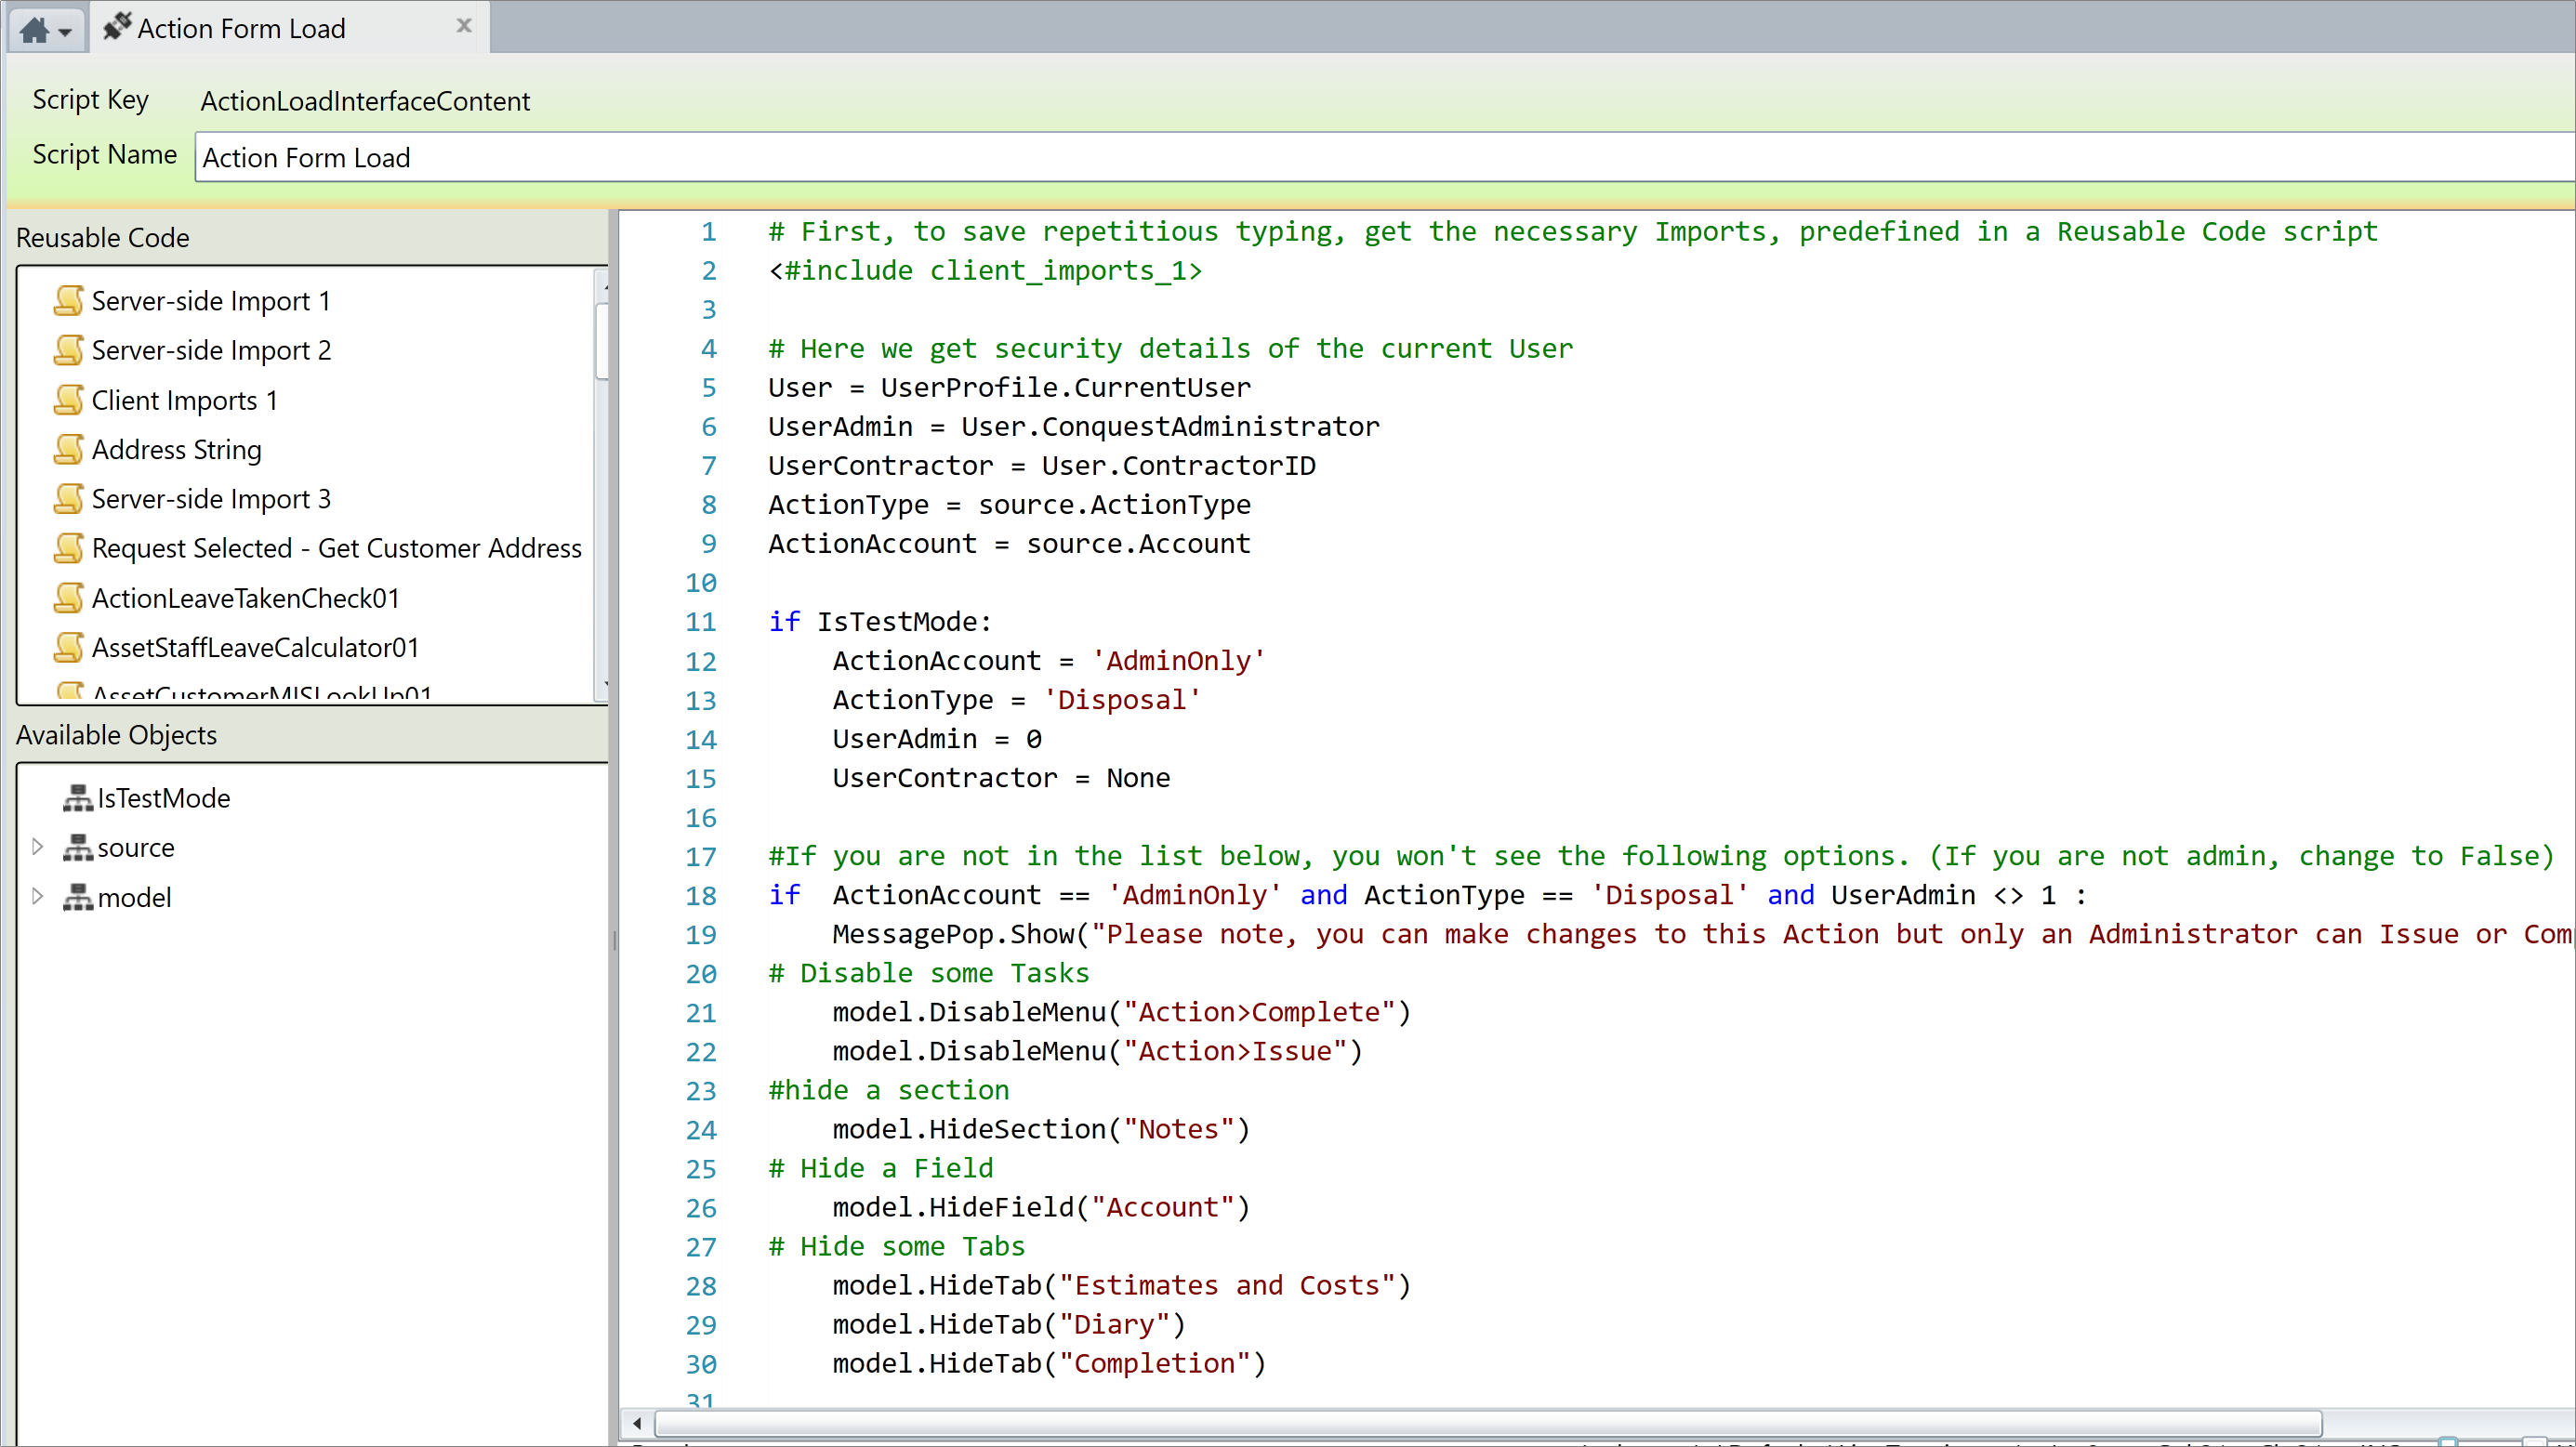Click the Request Selected script scroll icon
The image size is (2576, 1447).
(68, 548)
